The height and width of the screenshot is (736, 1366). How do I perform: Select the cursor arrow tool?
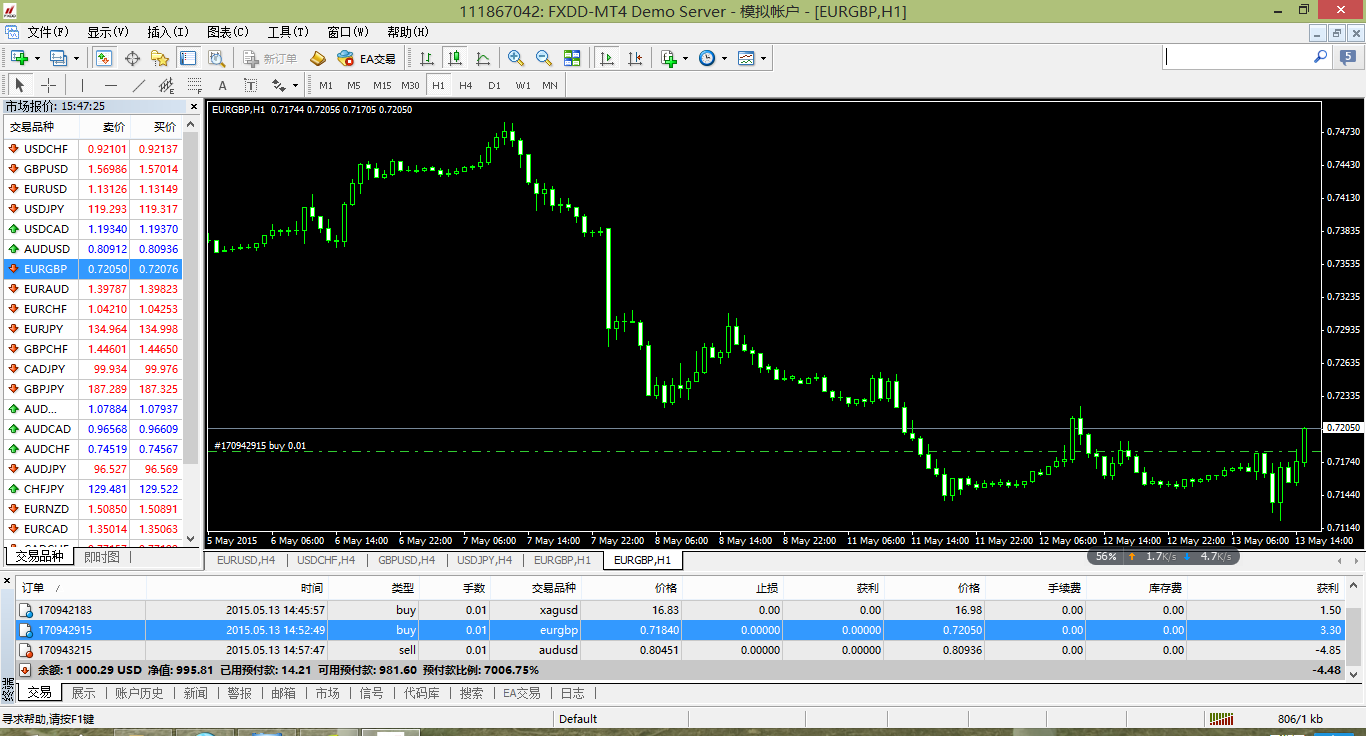[x=19, y=85]
